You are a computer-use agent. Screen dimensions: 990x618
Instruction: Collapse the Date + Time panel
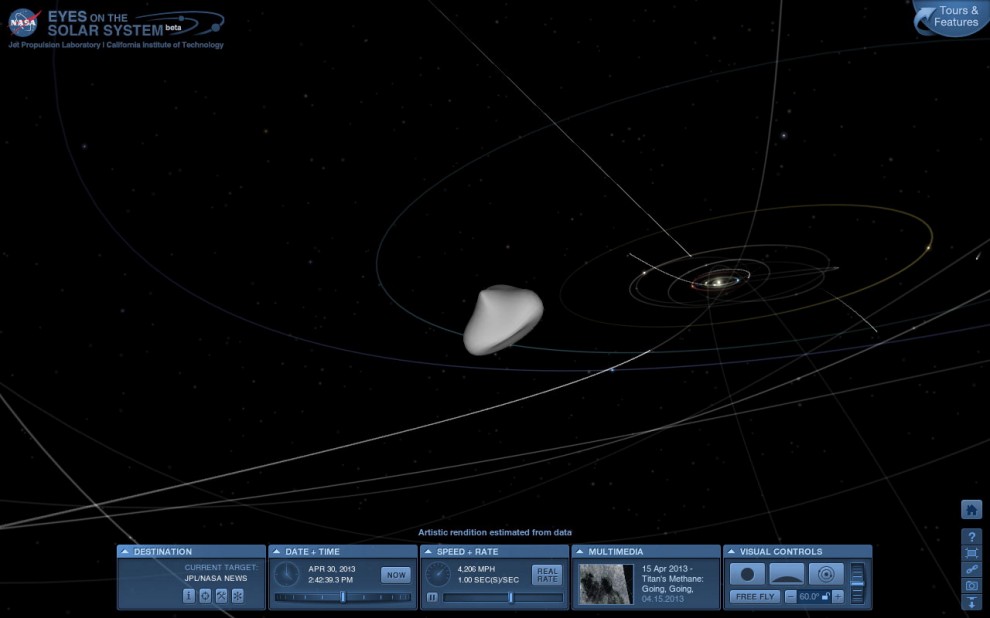coord(276,551)
